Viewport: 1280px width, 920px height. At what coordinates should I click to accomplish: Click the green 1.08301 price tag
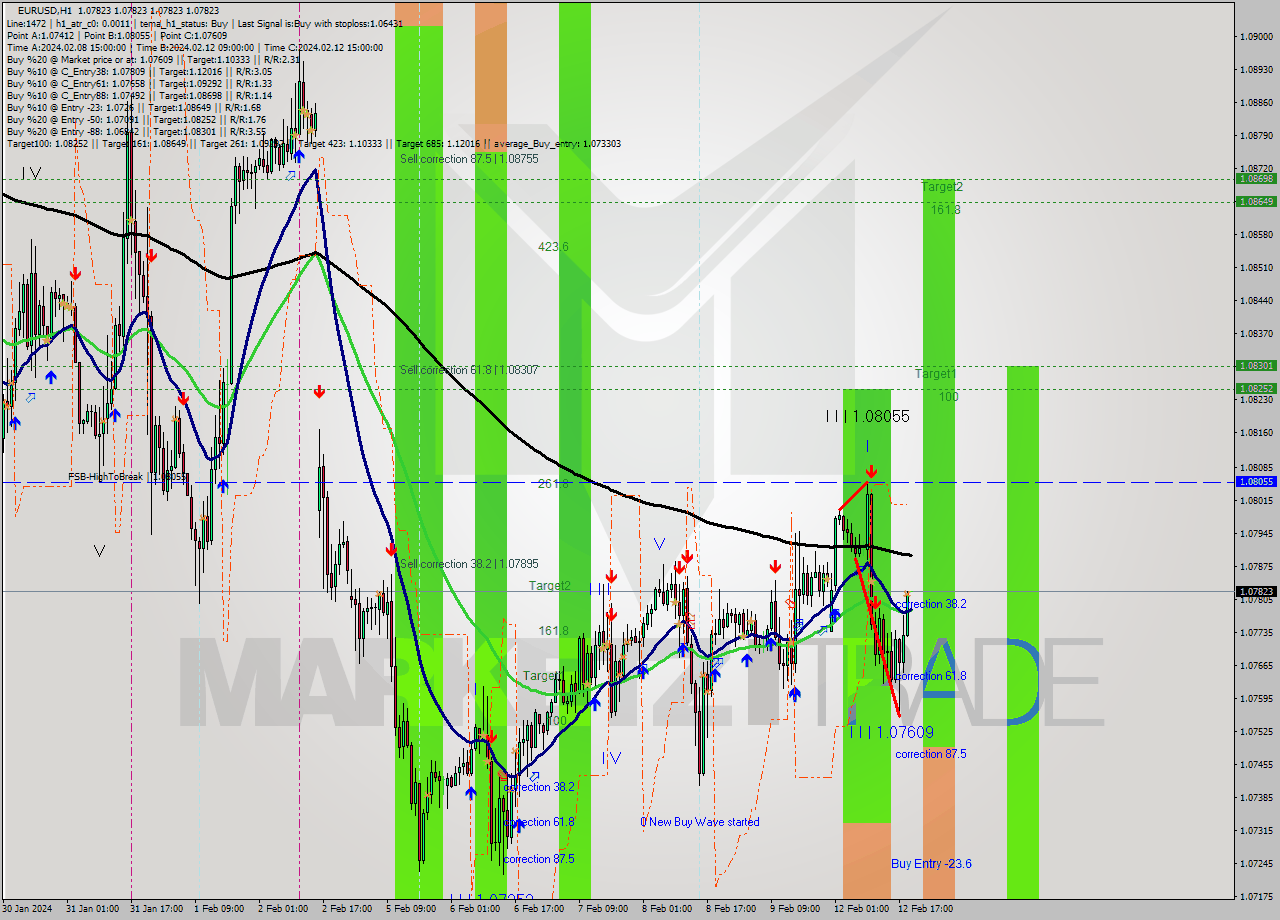pos(1256,365)
